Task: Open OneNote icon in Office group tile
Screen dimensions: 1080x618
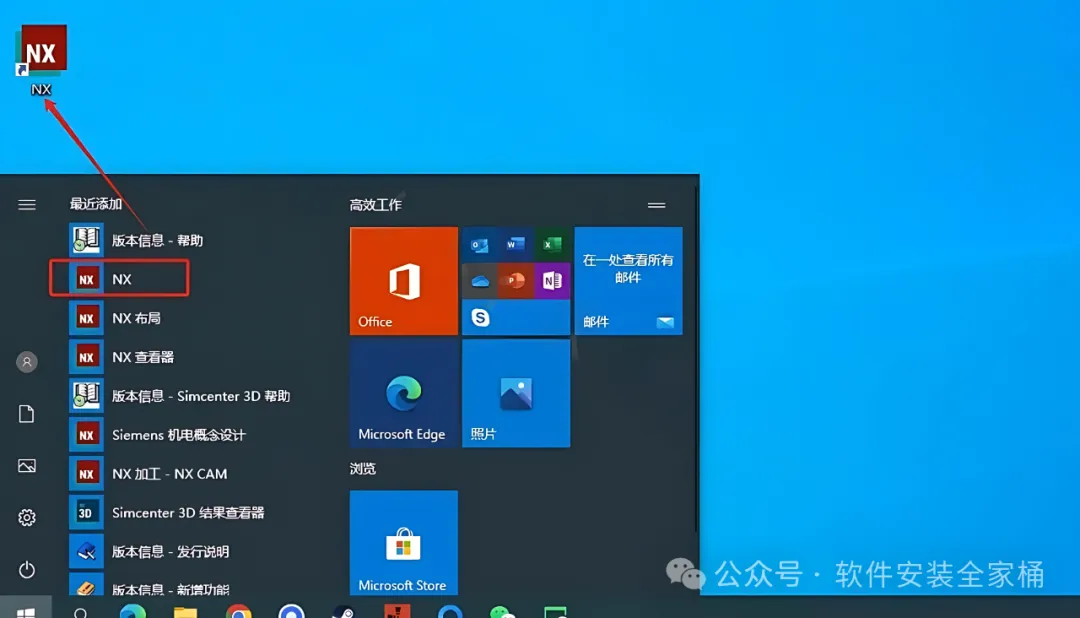Action: [x=552, y=280]
